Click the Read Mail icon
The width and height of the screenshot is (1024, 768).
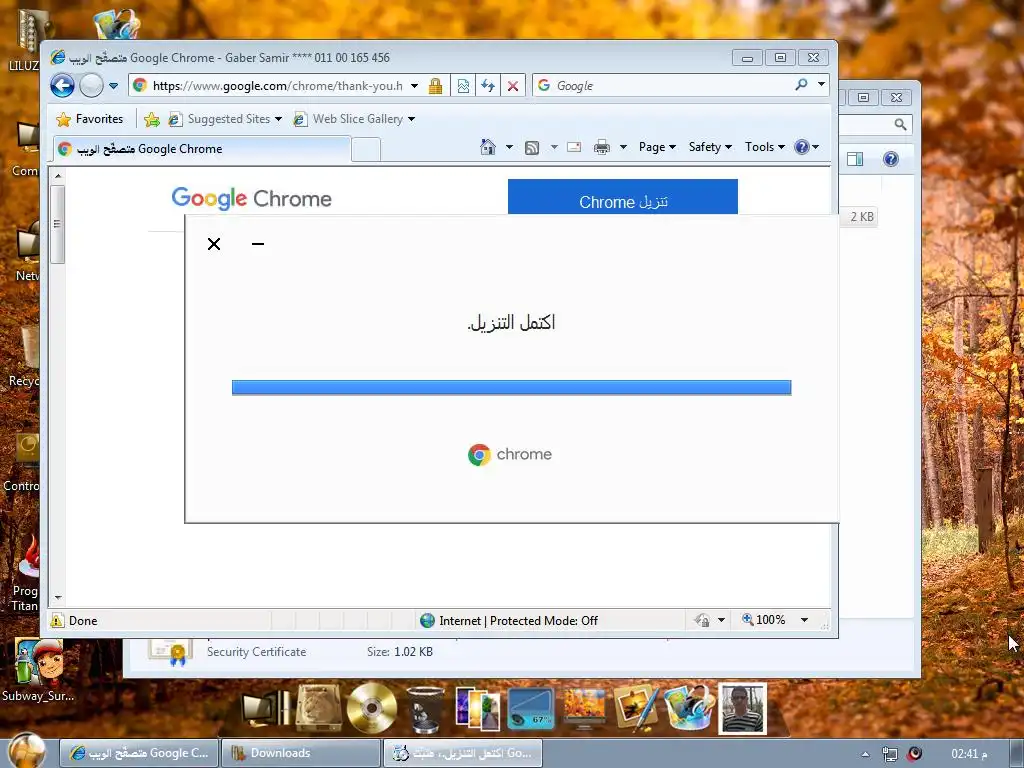pyautogui.click(x=574, y=147)
